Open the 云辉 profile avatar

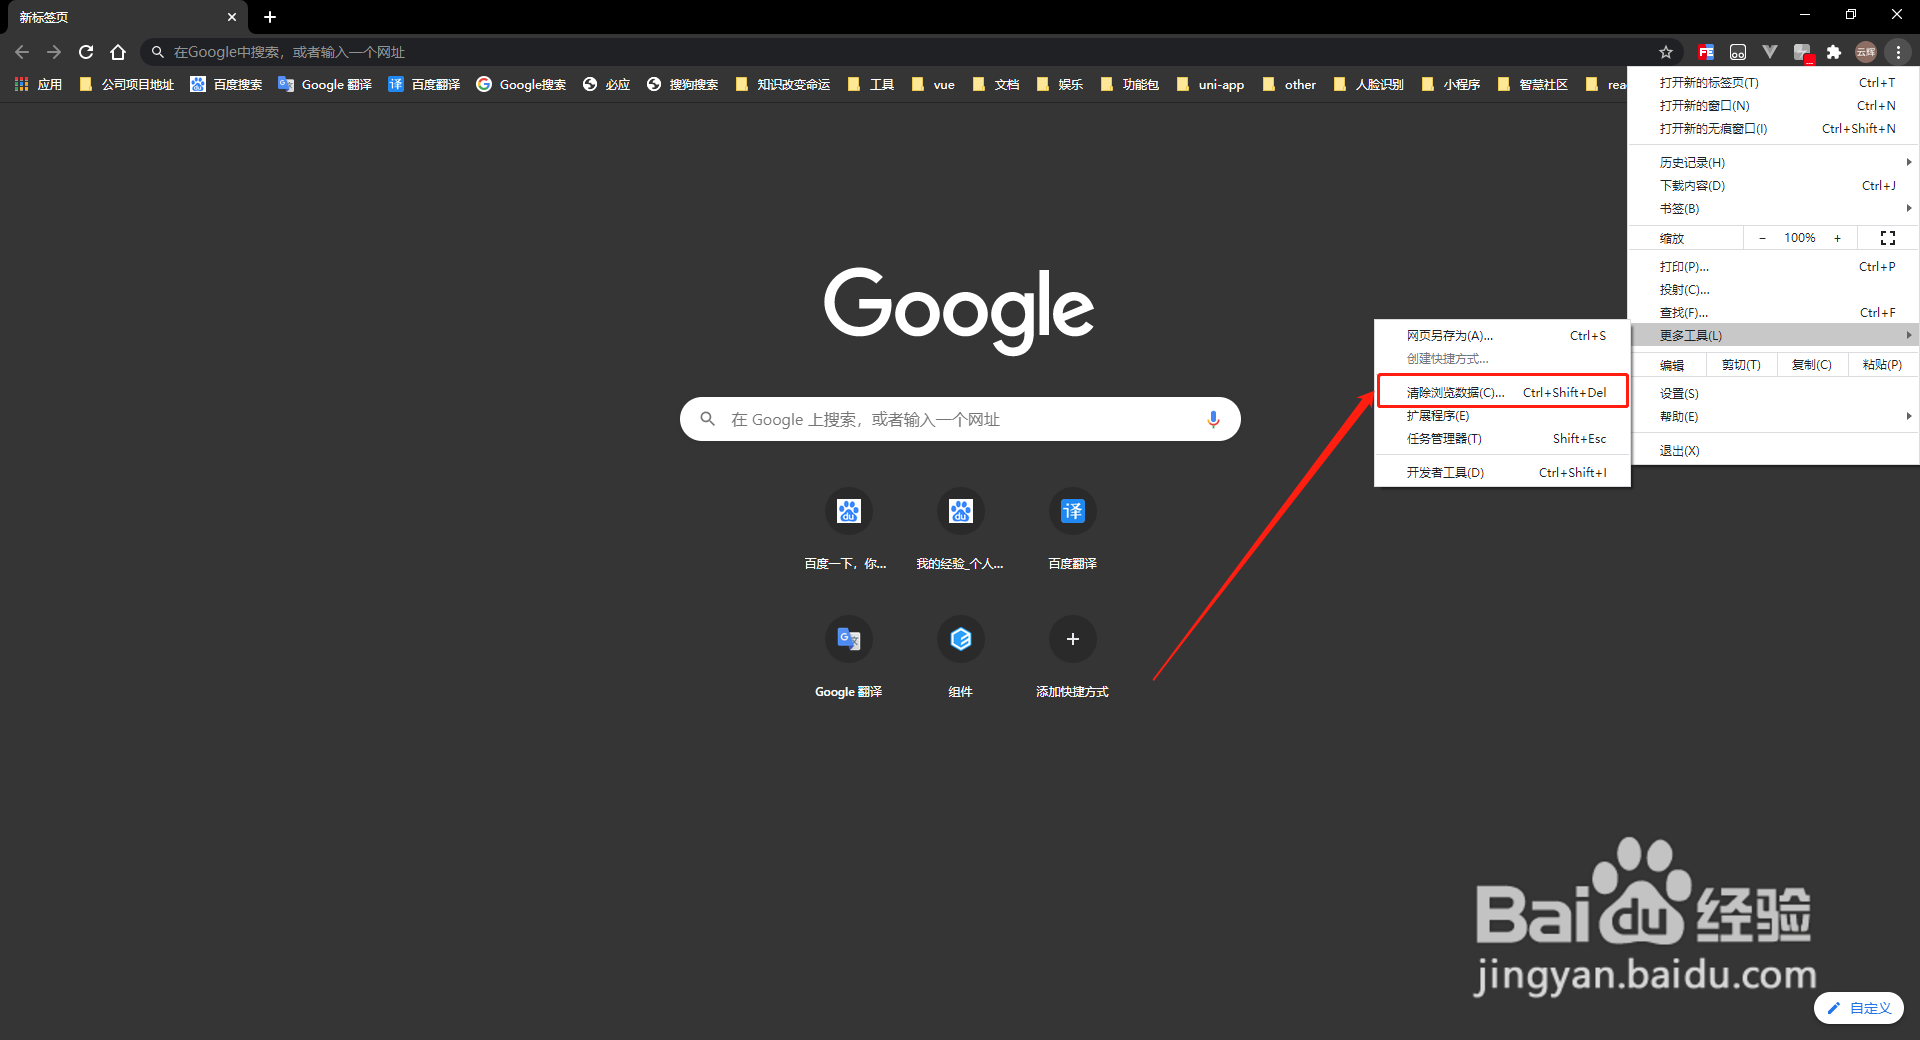(x=1866, y=52)
